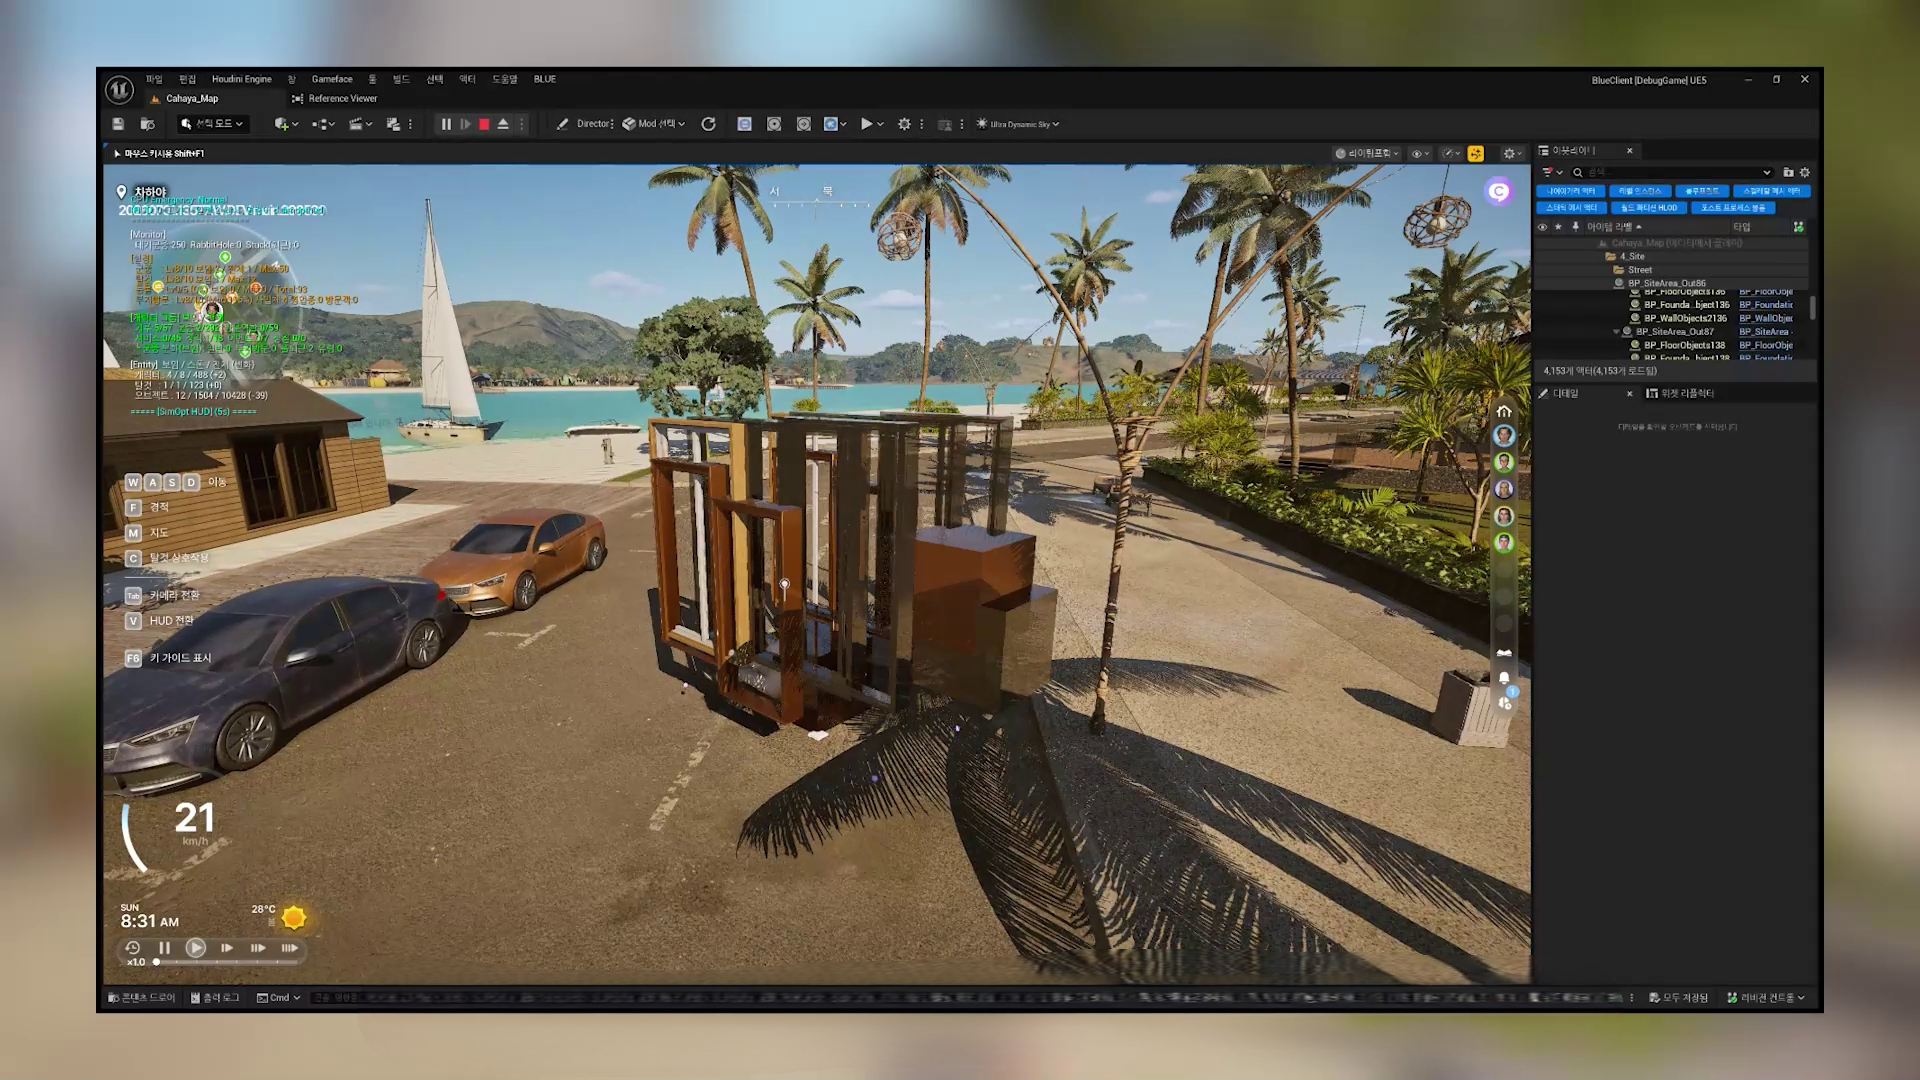Open the Mod 선택 dropdown
This screenshot has height=1080, width=1920.
click(653, 124)
